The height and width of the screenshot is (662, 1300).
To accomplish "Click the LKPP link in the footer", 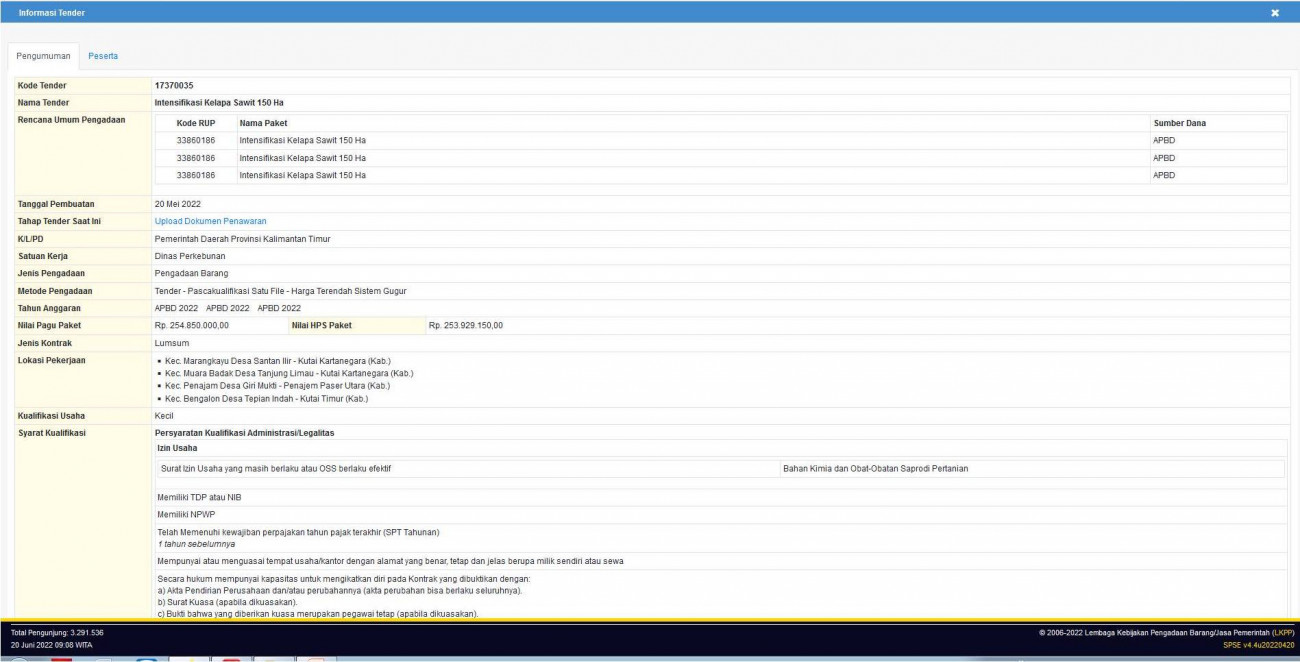I will 1282,633.
